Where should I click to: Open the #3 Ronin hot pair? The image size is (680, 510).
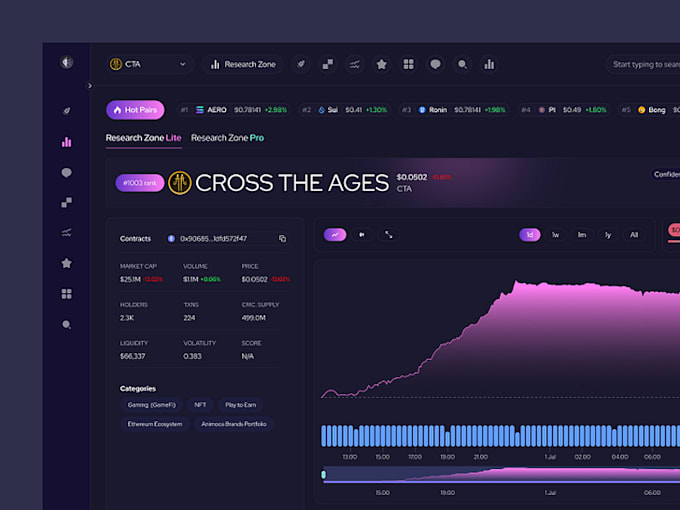click(454, 110)
